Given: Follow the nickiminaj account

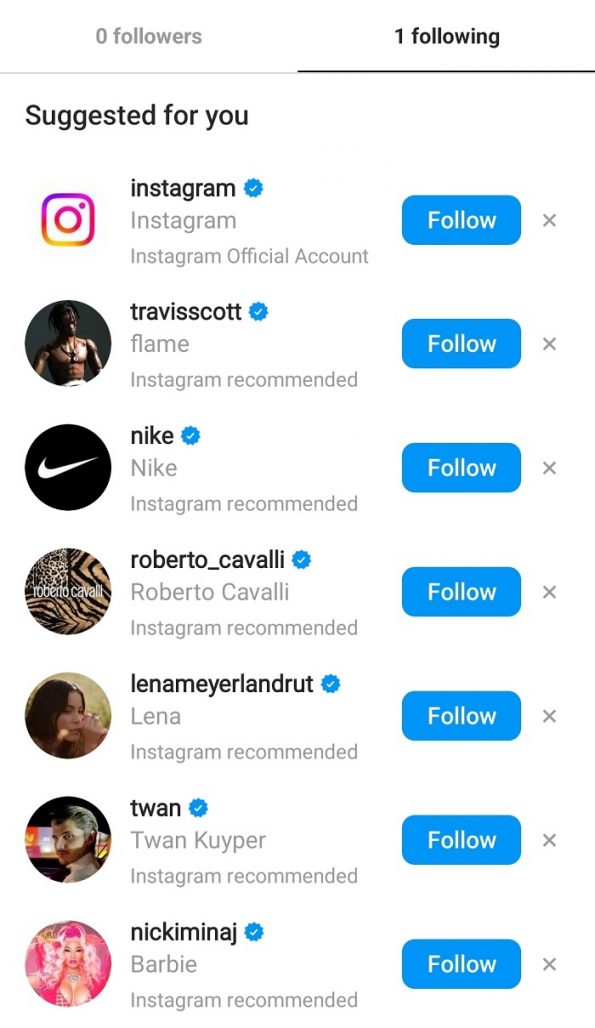Looking at the screenshot, I should (x=460, y=963).
